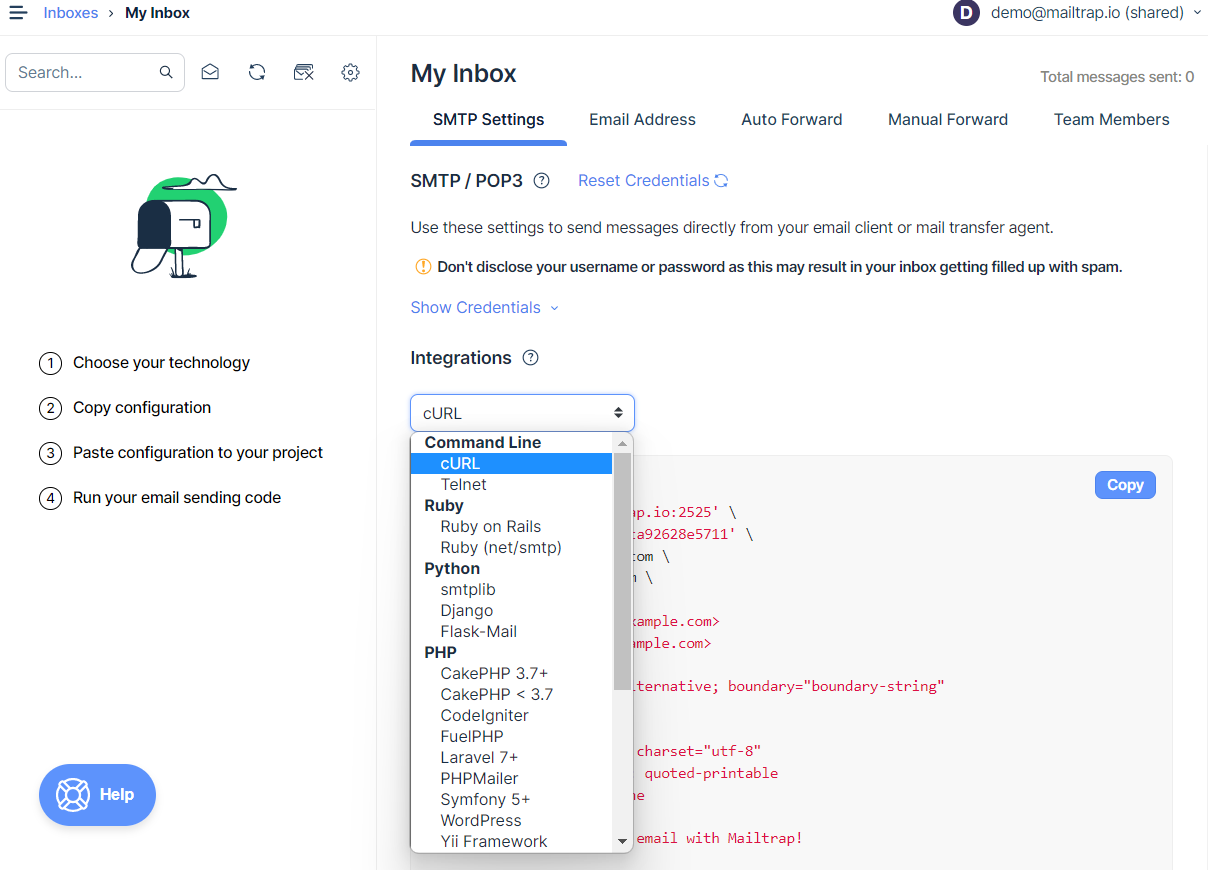1208x870 pixels.
Task: Select CakePHP 3.7+ option
Action: [512, 674]
